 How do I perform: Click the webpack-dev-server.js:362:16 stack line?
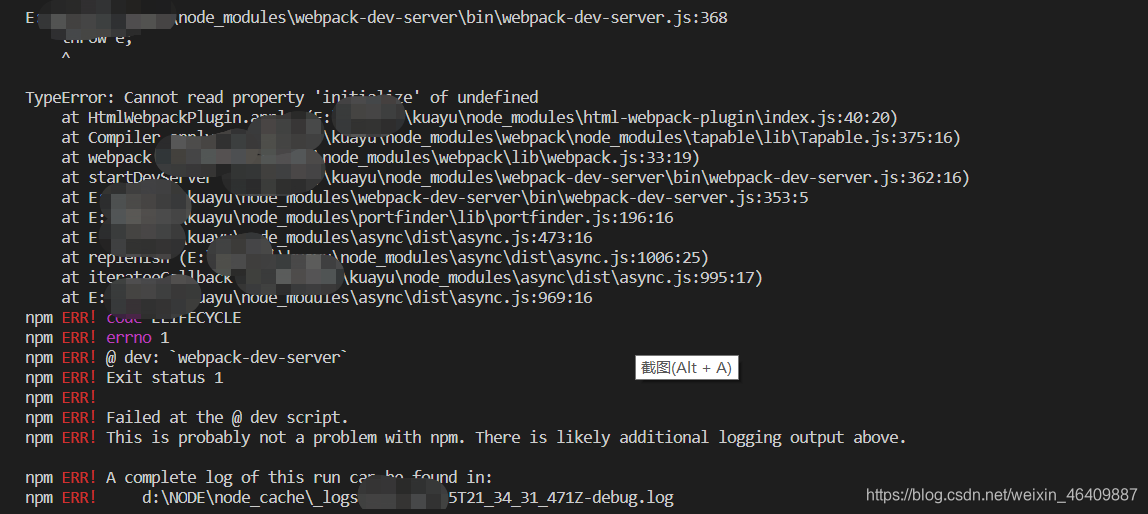tap(515, 177)
